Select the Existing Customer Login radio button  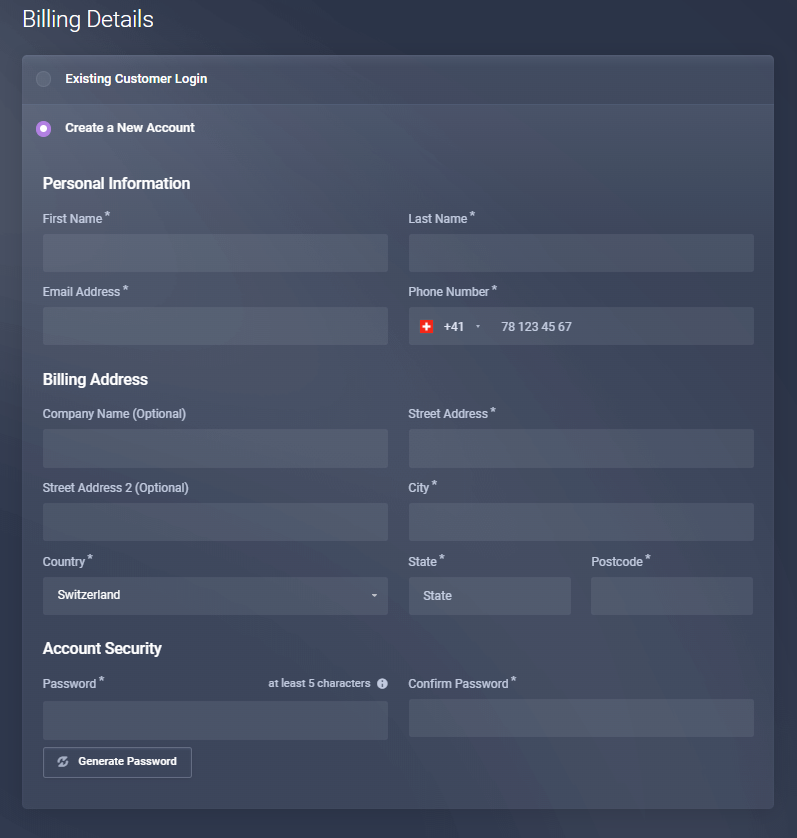click(x=44, y=79)
